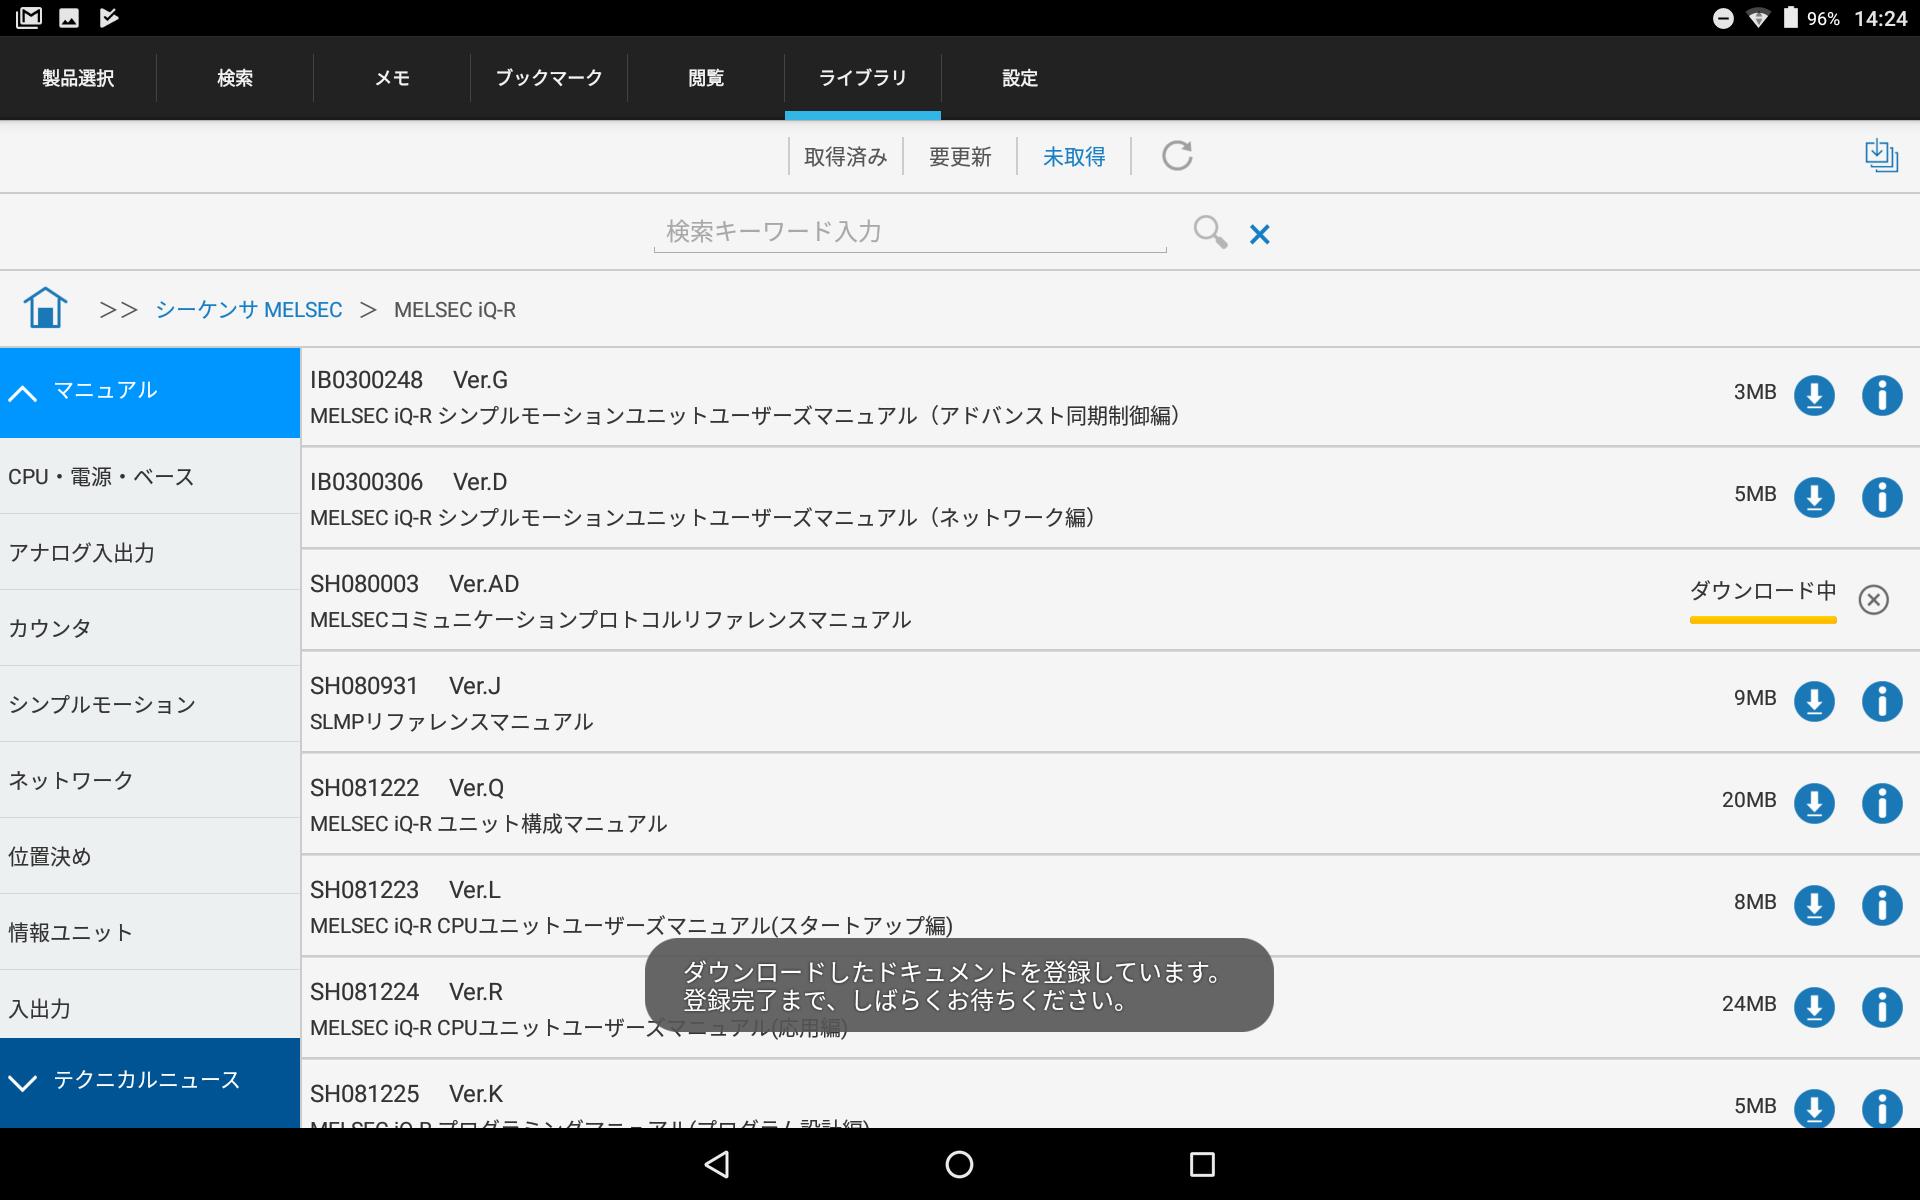
Task: Click the シーケンサ MELSEC breadcrumb link
Action: [249, 310]
